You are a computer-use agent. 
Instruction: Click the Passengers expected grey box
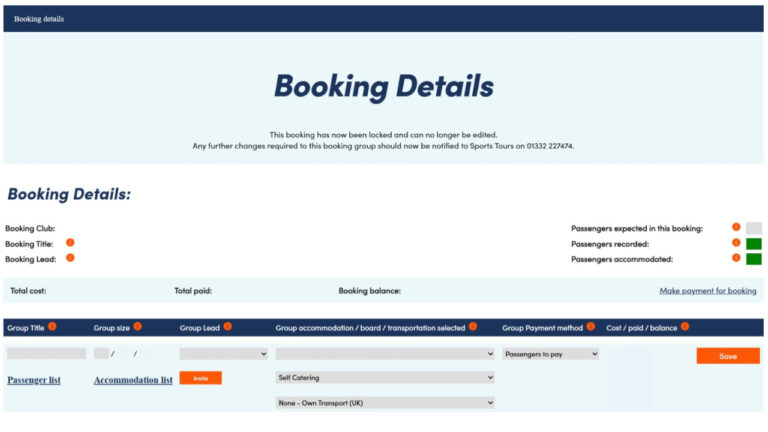[x=754, y=228]
